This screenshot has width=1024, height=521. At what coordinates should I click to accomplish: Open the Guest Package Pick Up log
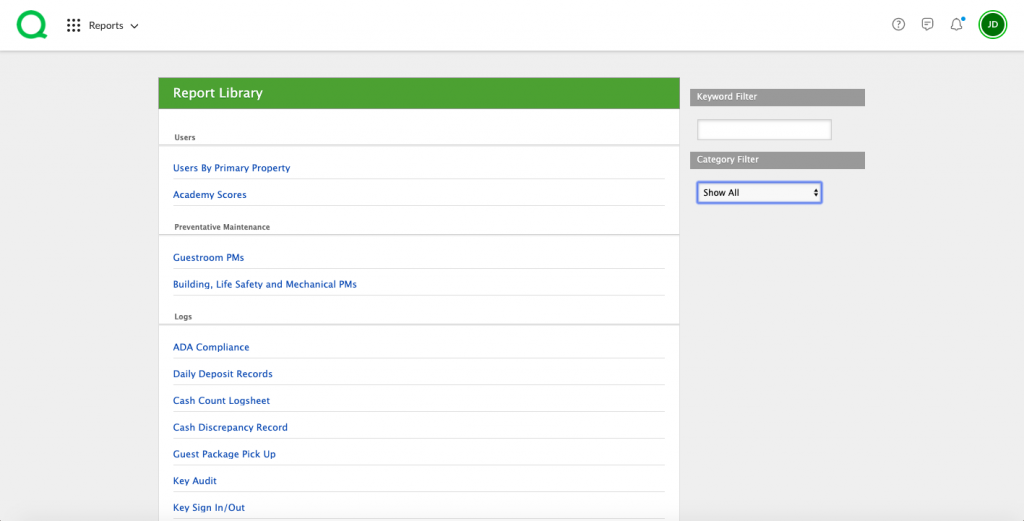pyautogui.click(x=224, y=454)
